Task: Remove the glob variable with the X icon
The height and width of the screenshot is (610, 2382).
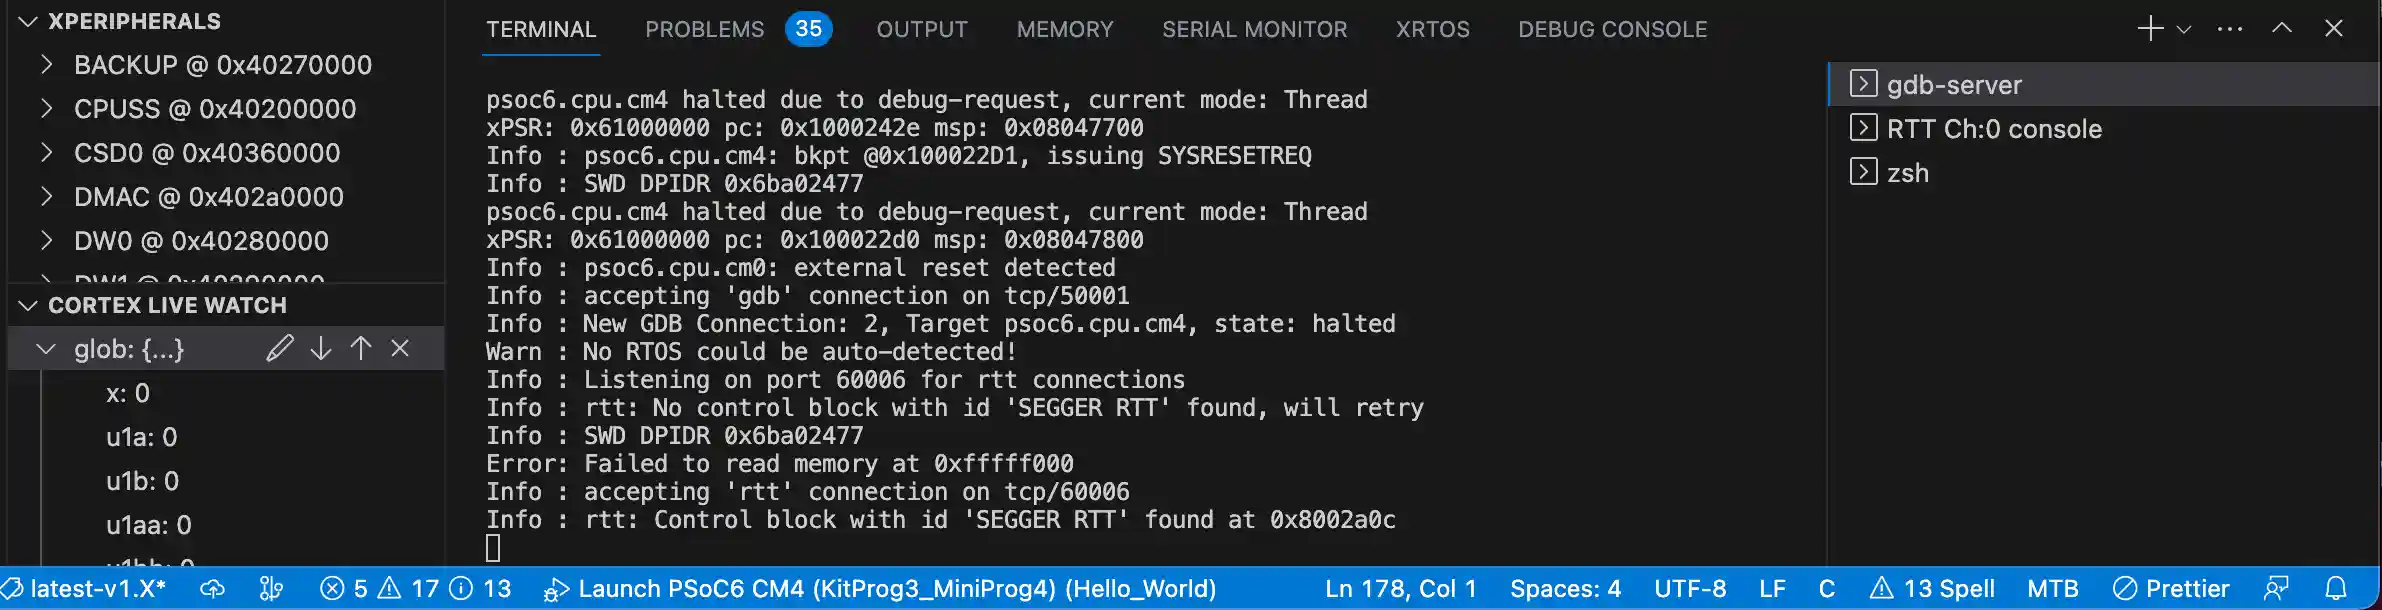Action: 401,348
